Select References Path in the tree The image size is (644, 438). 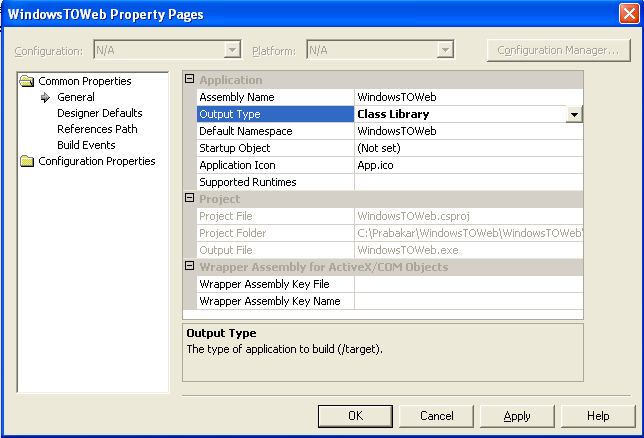point(97,129)
